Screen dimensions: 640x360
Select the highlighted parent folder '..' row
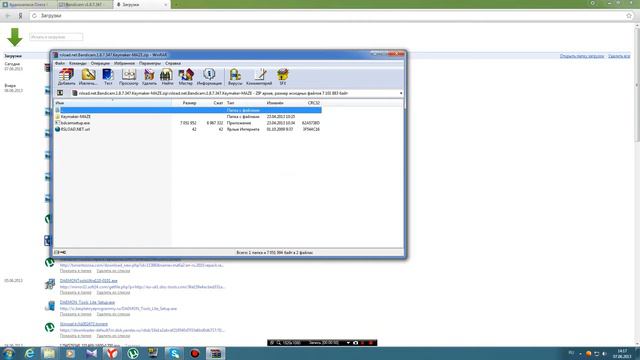click(x=188, y=110)
